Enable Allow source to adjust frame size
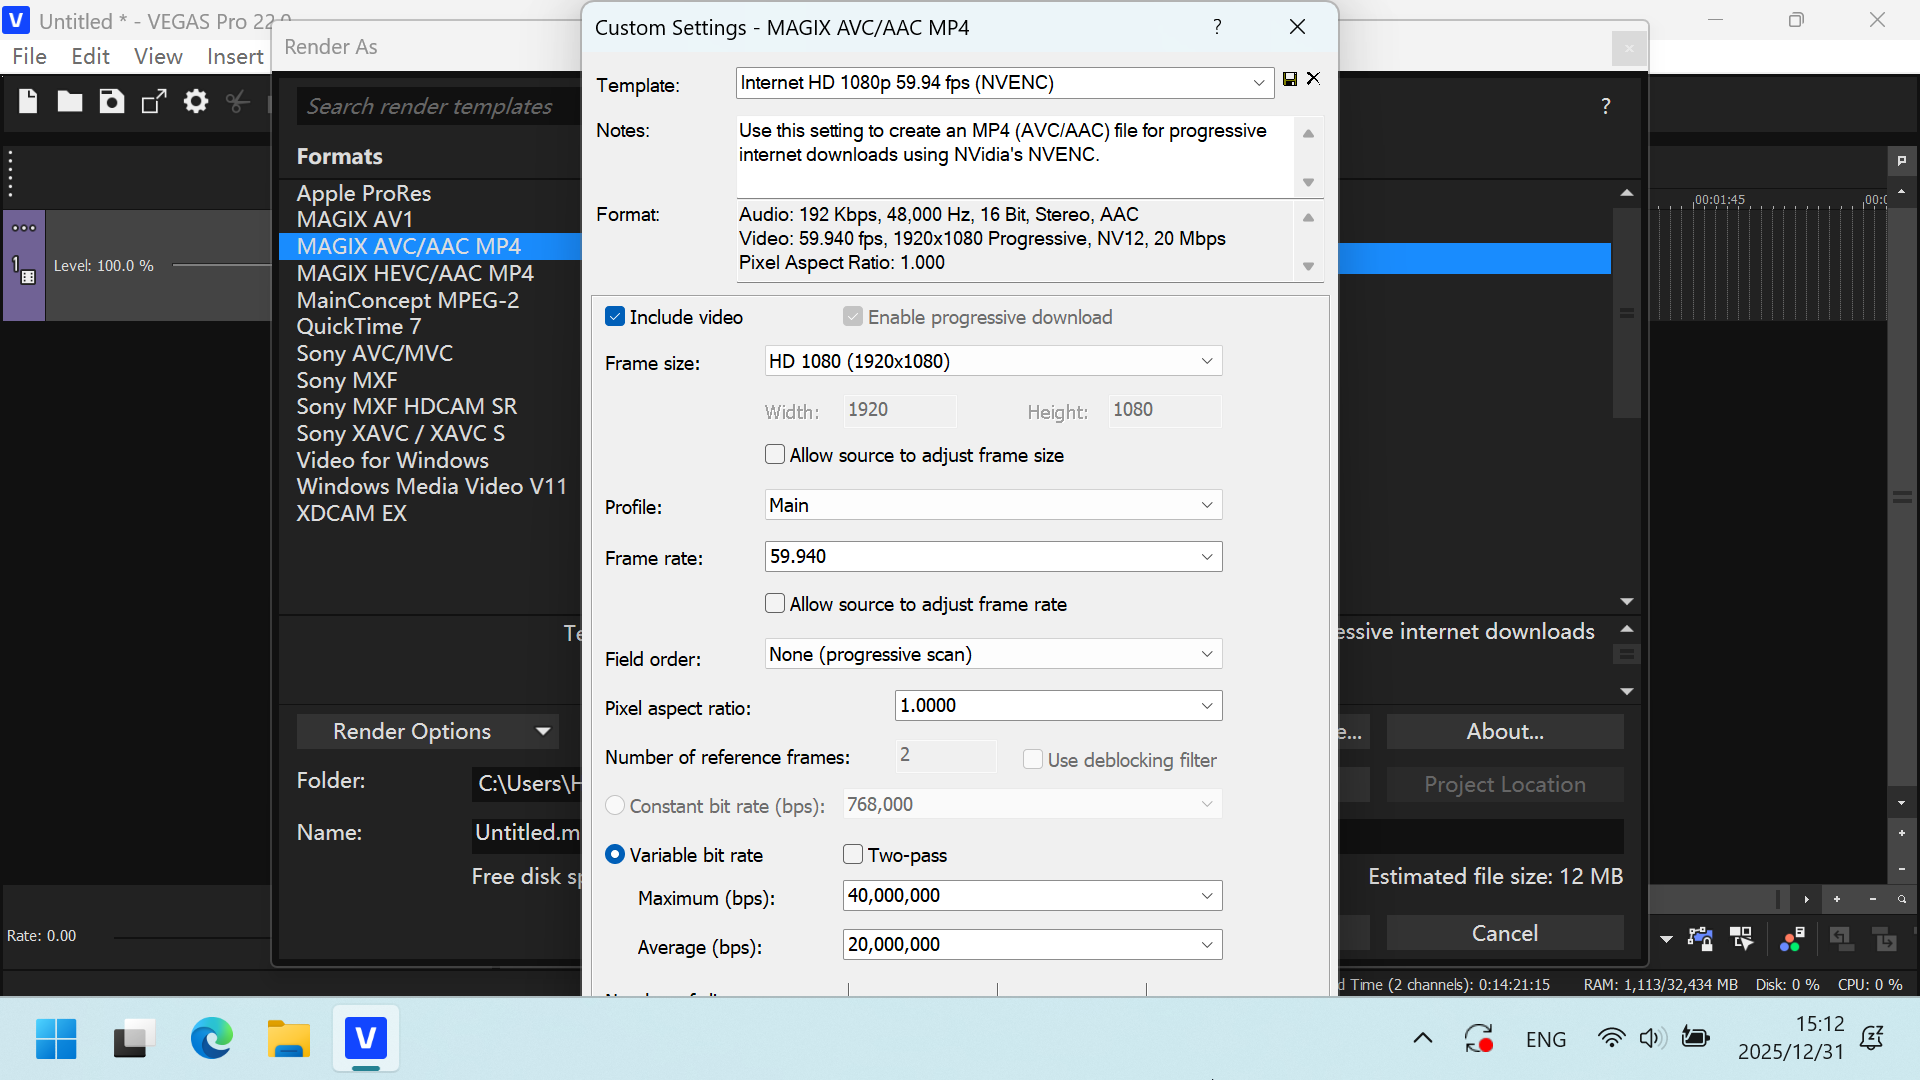The image size is (1920, 1080). pyautogui.click(x=775, y=455)
